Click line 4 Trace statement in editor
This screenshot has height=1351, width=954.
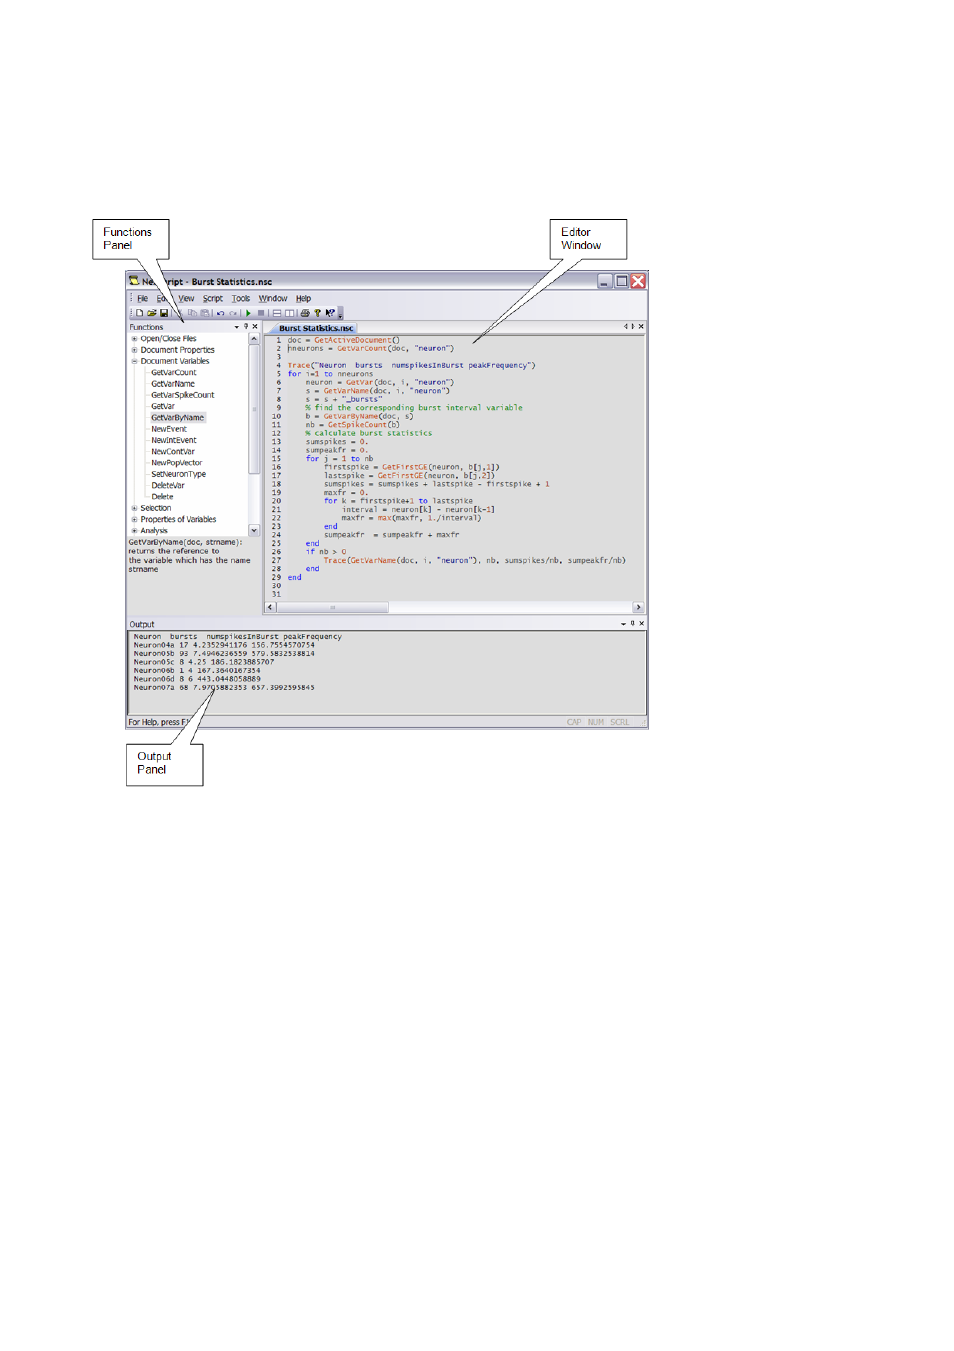tap(411, 365)
